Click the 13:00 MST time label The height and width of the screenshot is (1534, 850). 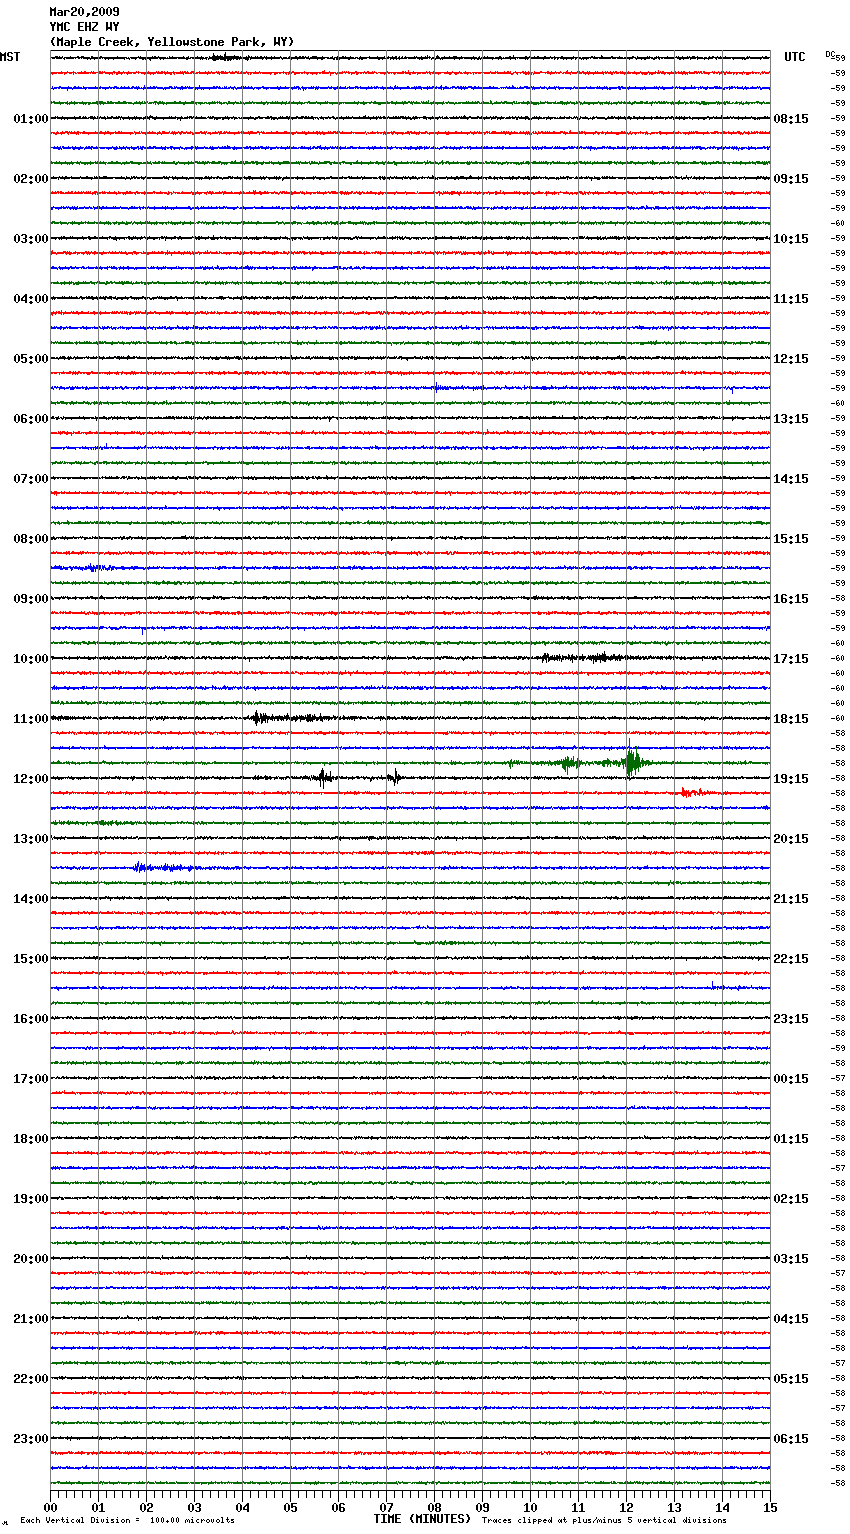[x=31, y=839]
